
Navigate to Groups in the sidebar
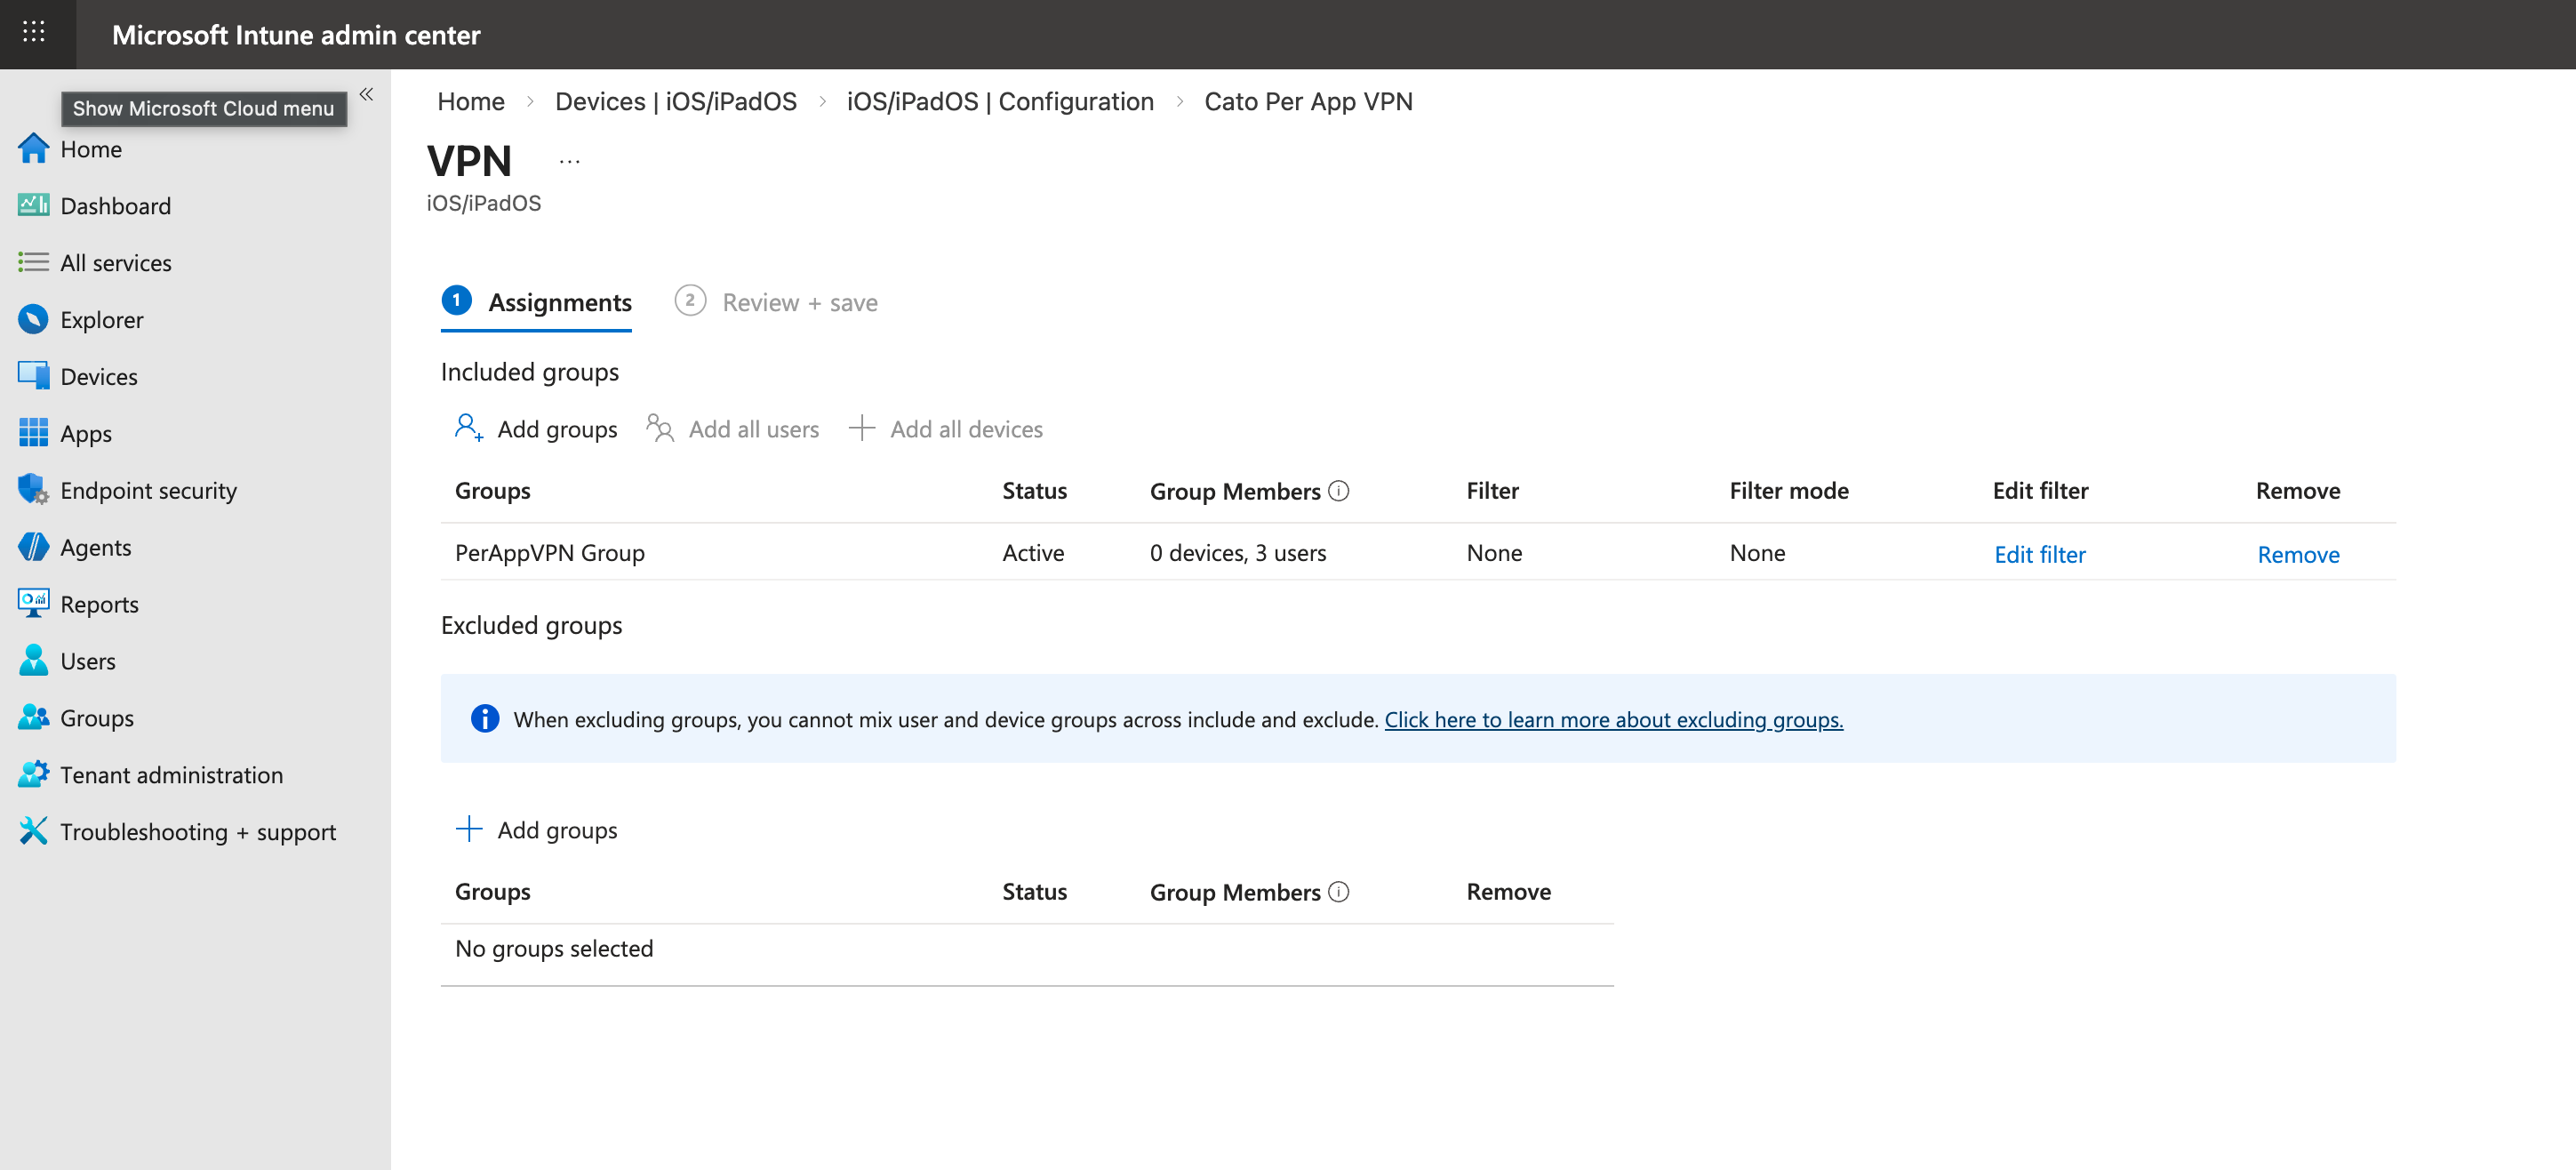tap(97, 719)
